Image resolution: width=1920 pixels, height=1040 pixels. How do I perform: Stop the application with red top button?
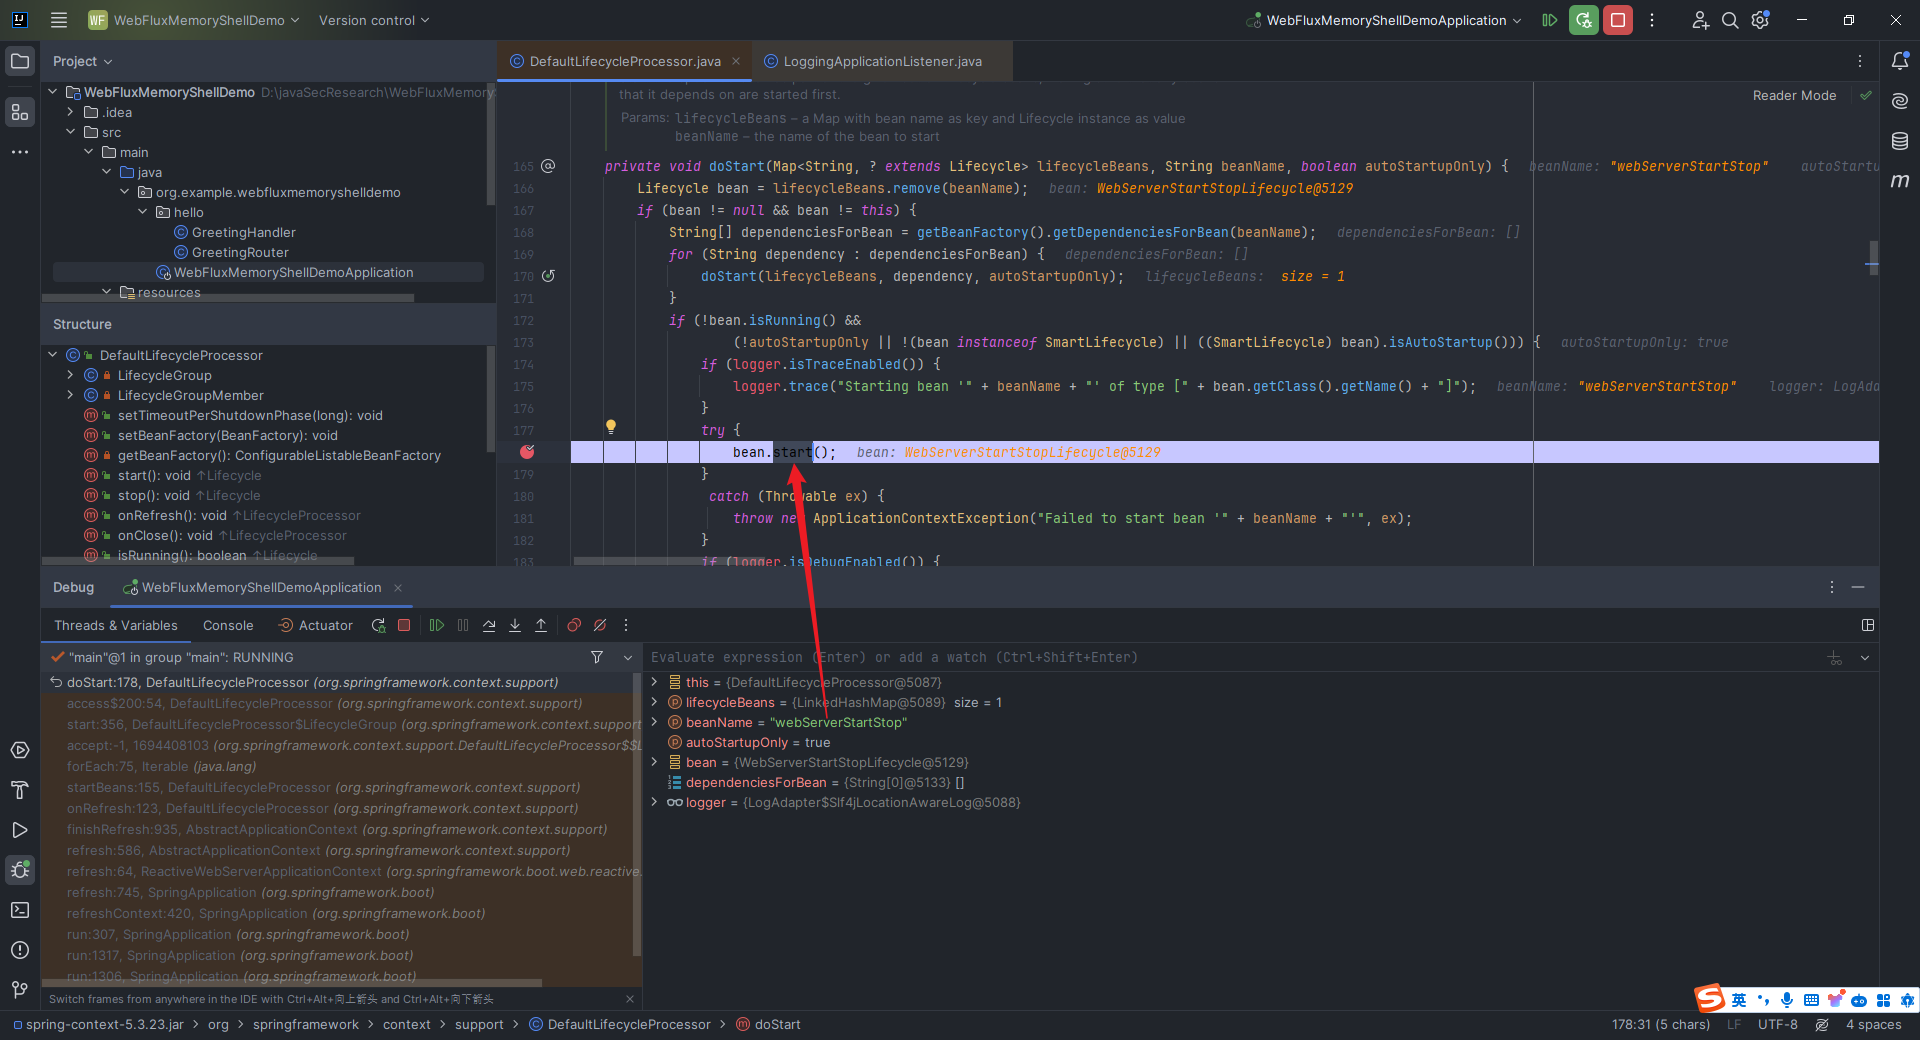point(1617,20)
